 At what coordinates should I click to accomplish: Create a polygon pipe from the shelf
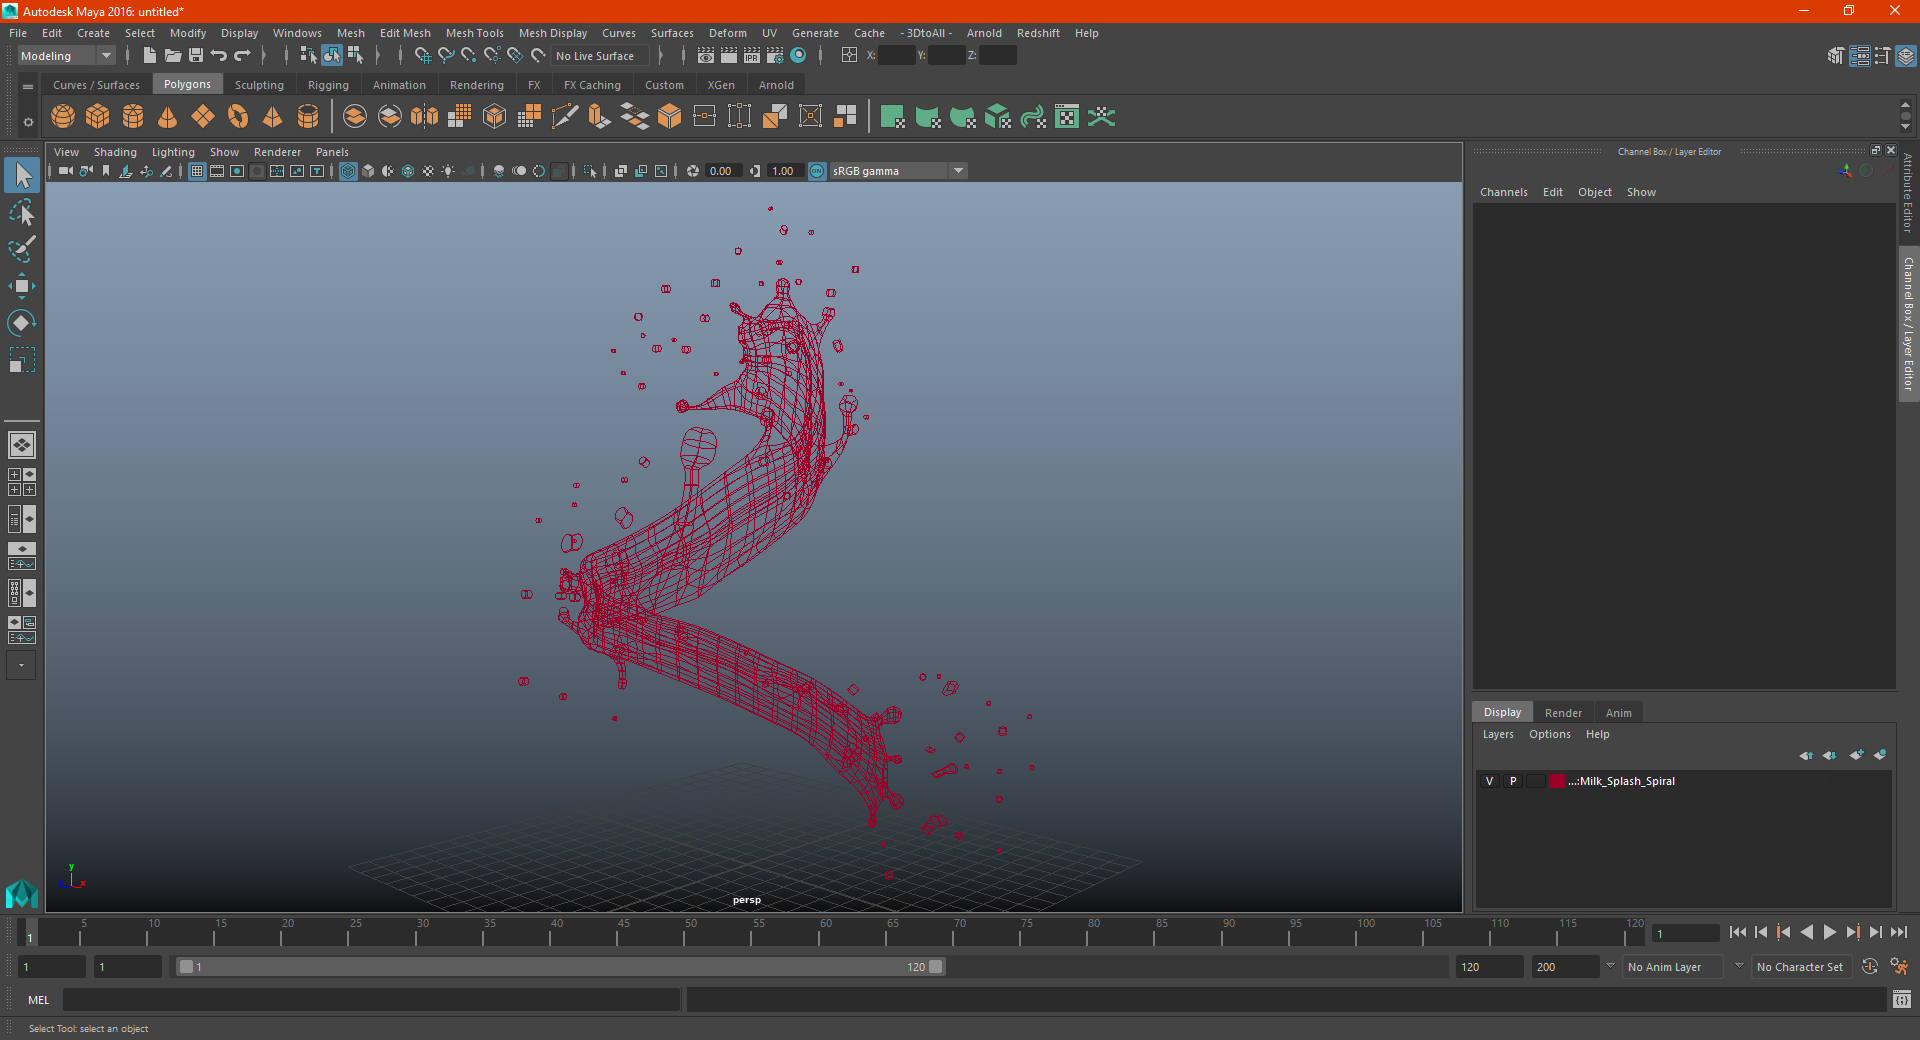[308, 117]
